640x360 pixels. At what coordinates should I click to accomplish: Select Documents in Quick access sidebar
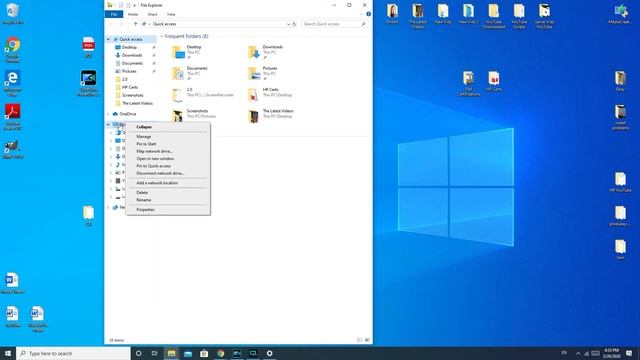132,63
